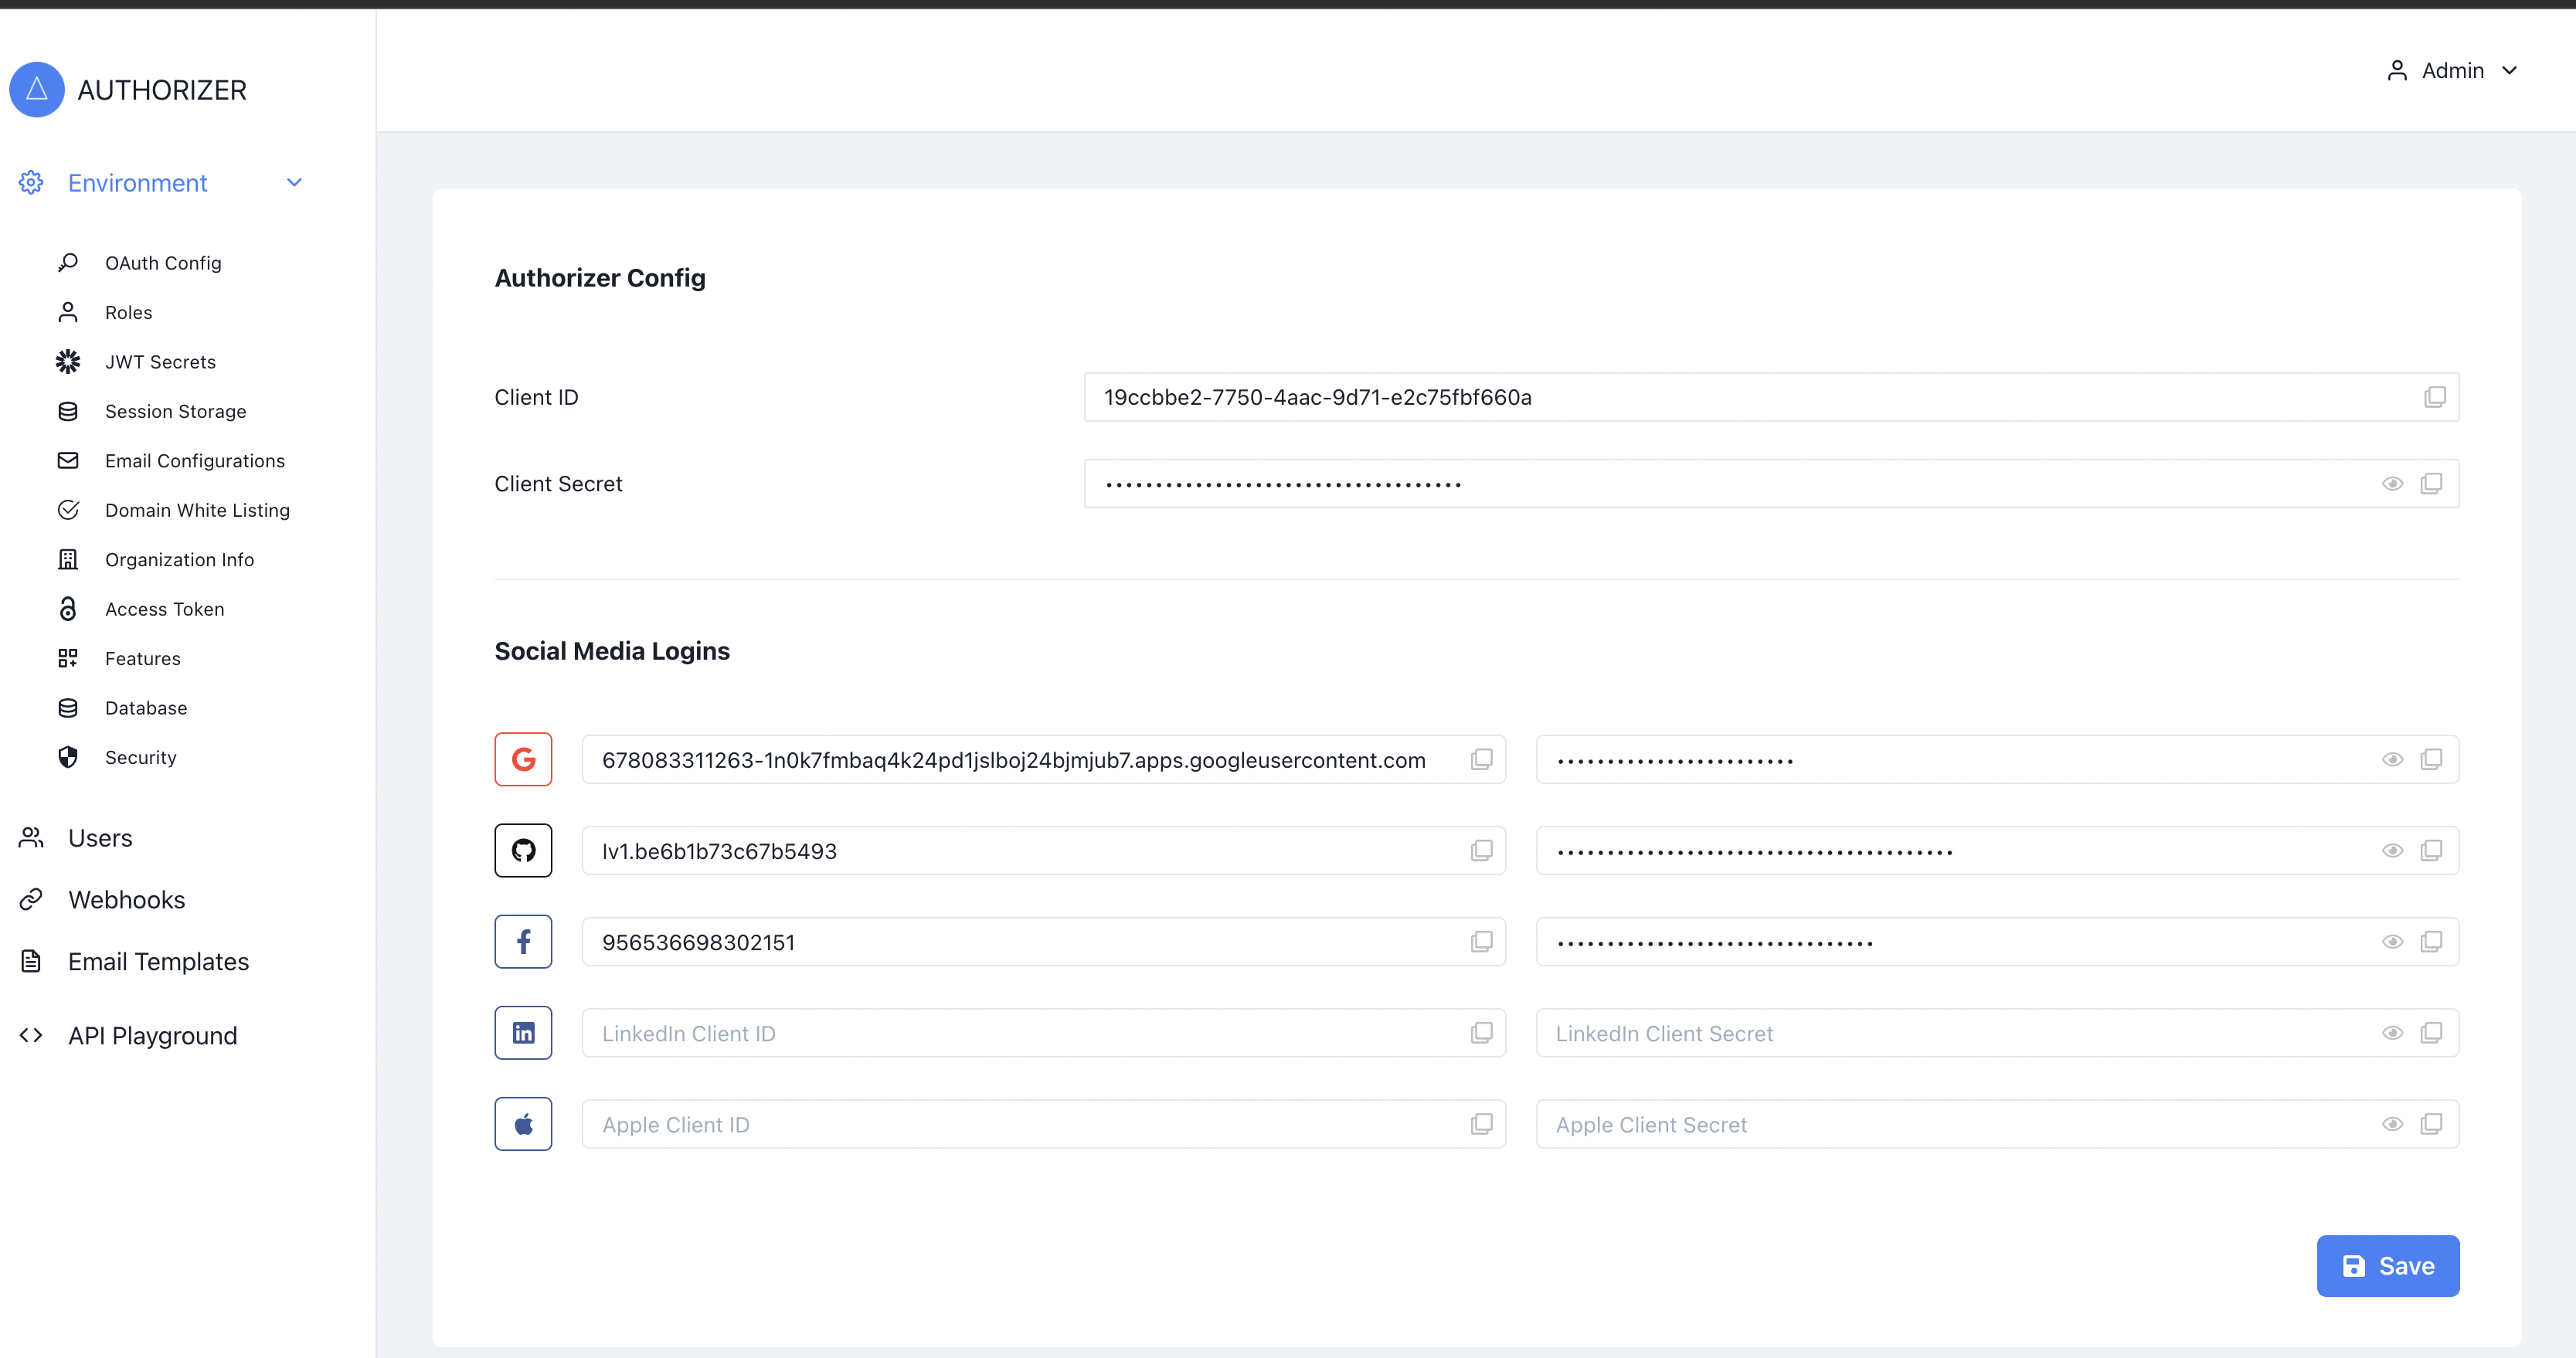
Task: Copy the Google client ID
Action: [1481, 760]
